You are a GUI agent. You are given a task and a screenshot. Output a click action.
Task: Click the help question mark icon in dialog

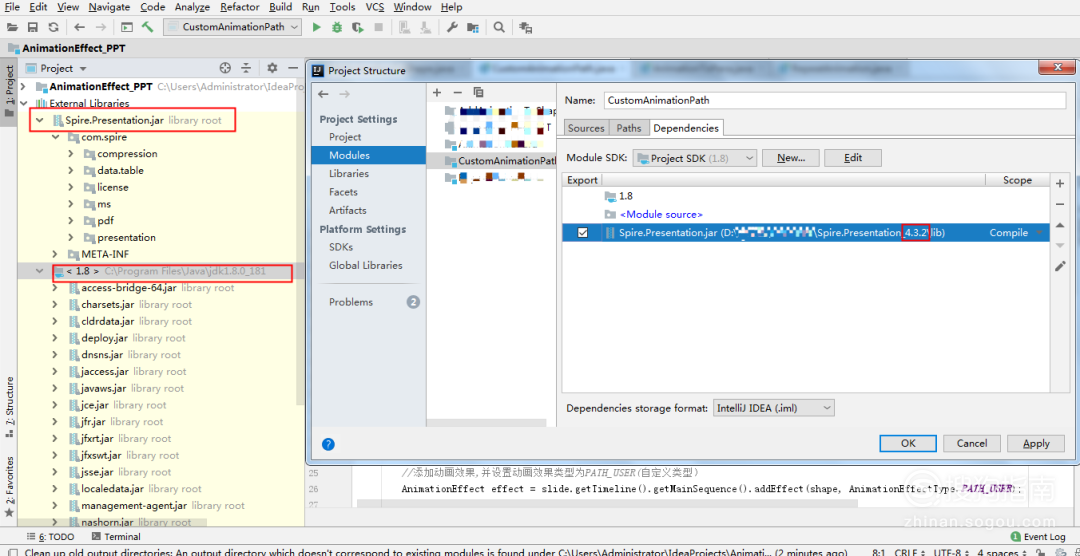(329, 444)
